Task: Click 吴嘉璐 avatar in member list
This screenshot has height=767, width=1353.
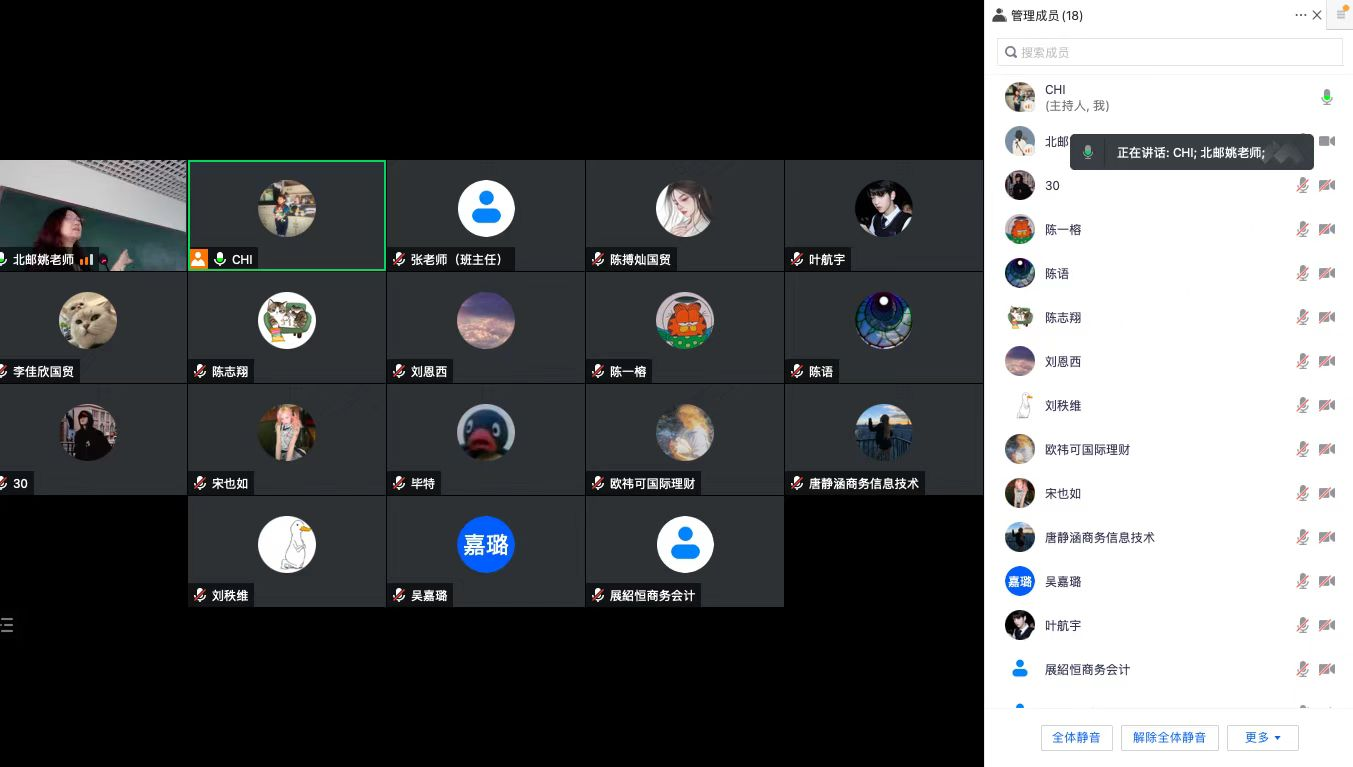Action: 1020,581
